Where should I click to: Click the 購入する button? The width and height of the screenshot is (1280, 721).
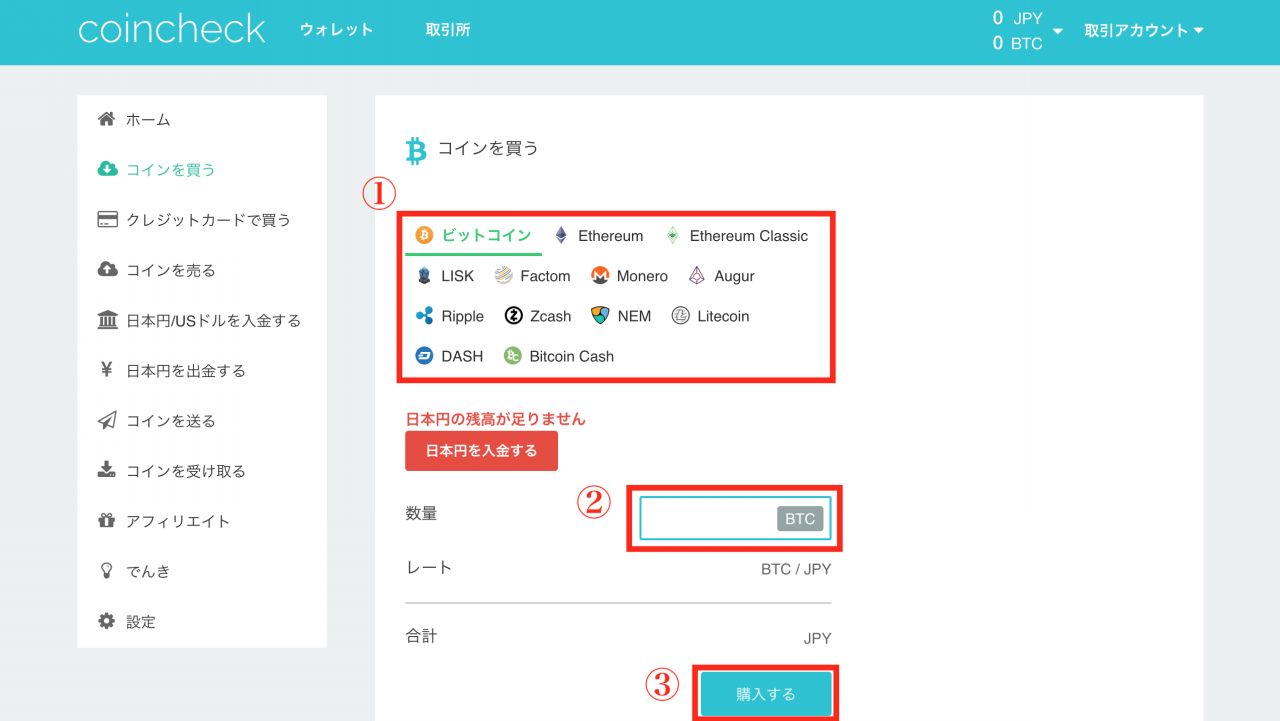tap(766, 694)
